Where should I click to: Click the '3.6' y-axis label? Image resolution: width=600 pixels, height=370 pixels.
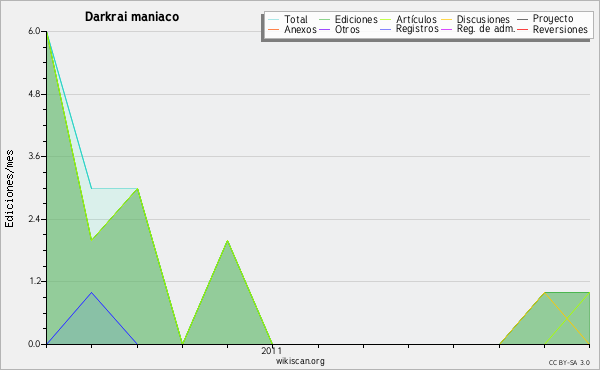[34, 156]
